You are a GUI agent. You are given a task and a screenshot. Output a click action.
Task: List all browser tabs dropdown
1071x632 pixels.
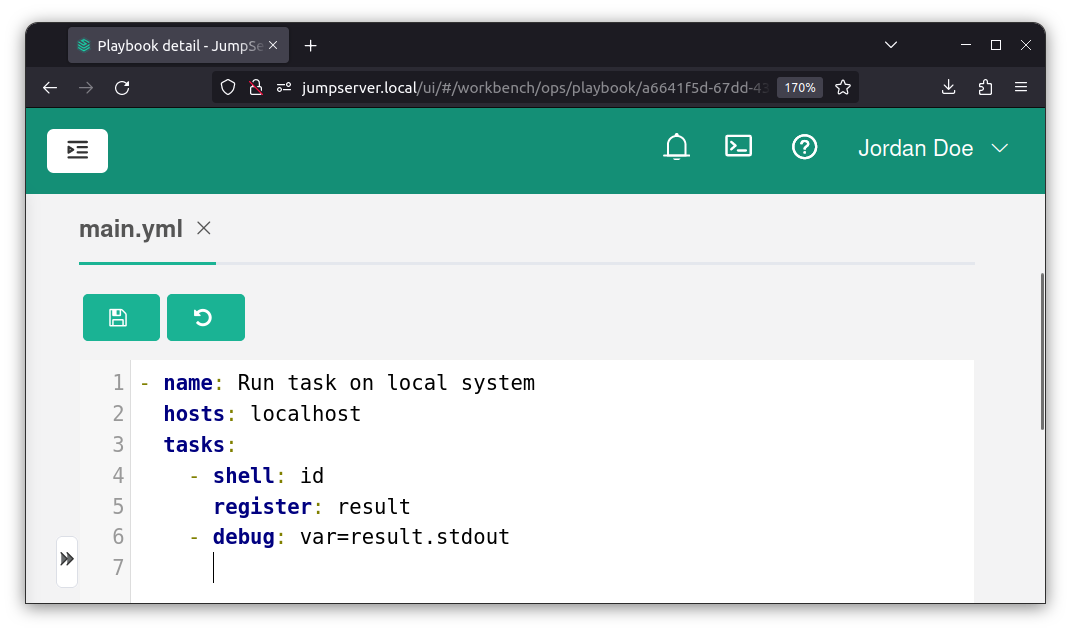coord(891,45)
